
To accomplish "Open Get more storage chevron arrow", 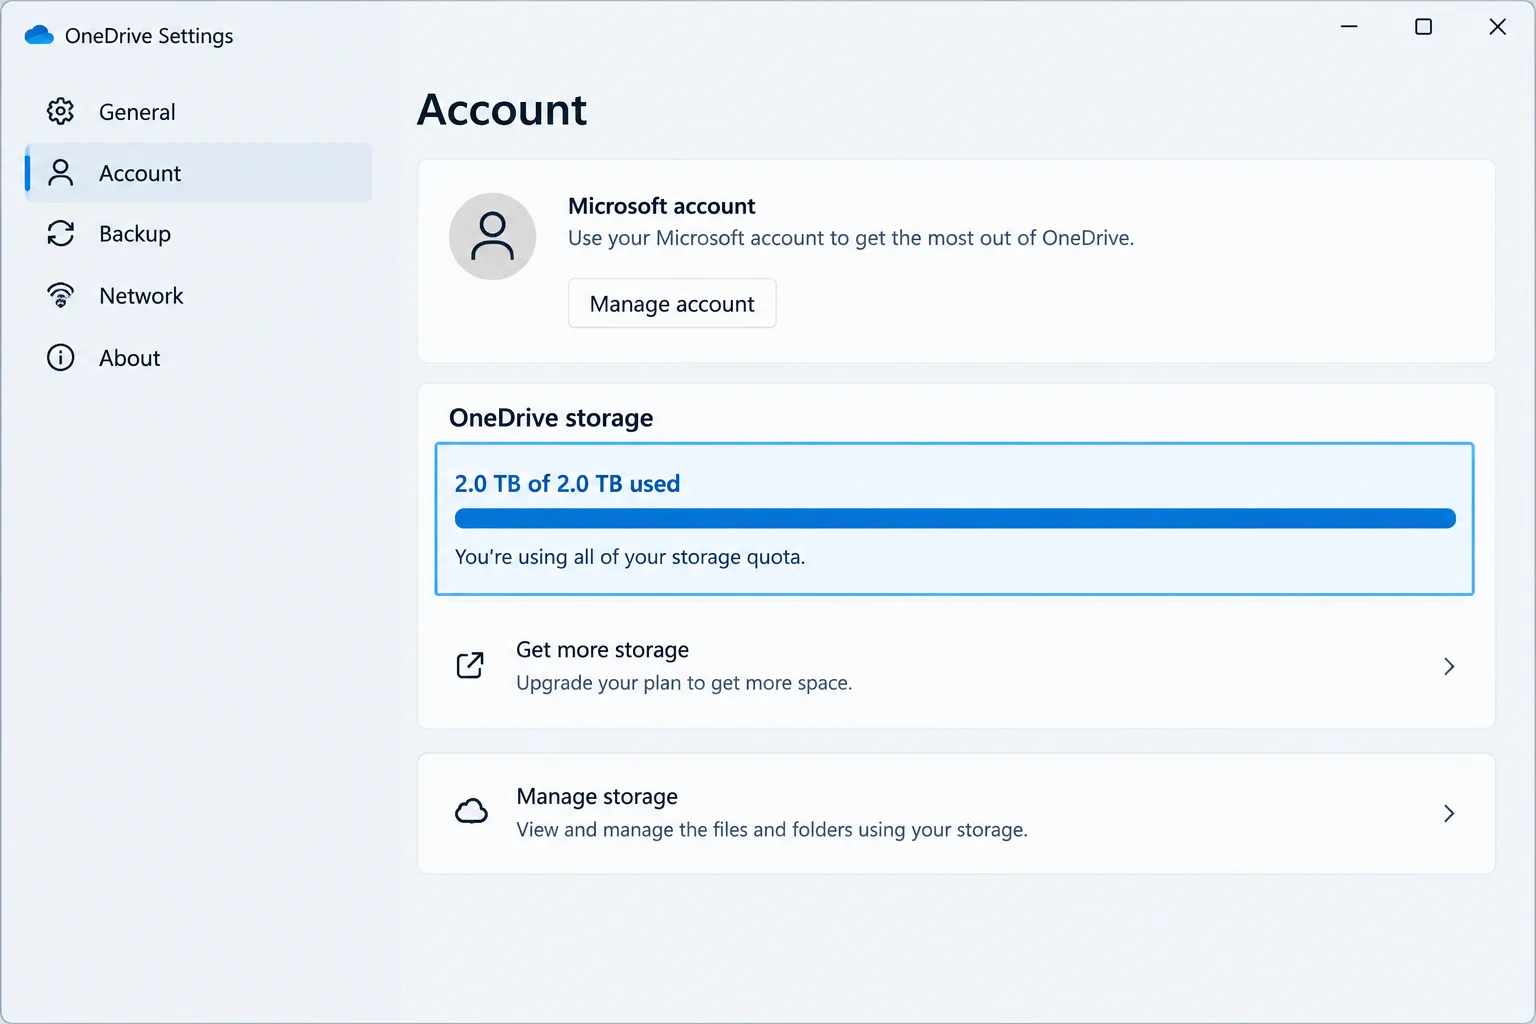I will point(1449,666).
